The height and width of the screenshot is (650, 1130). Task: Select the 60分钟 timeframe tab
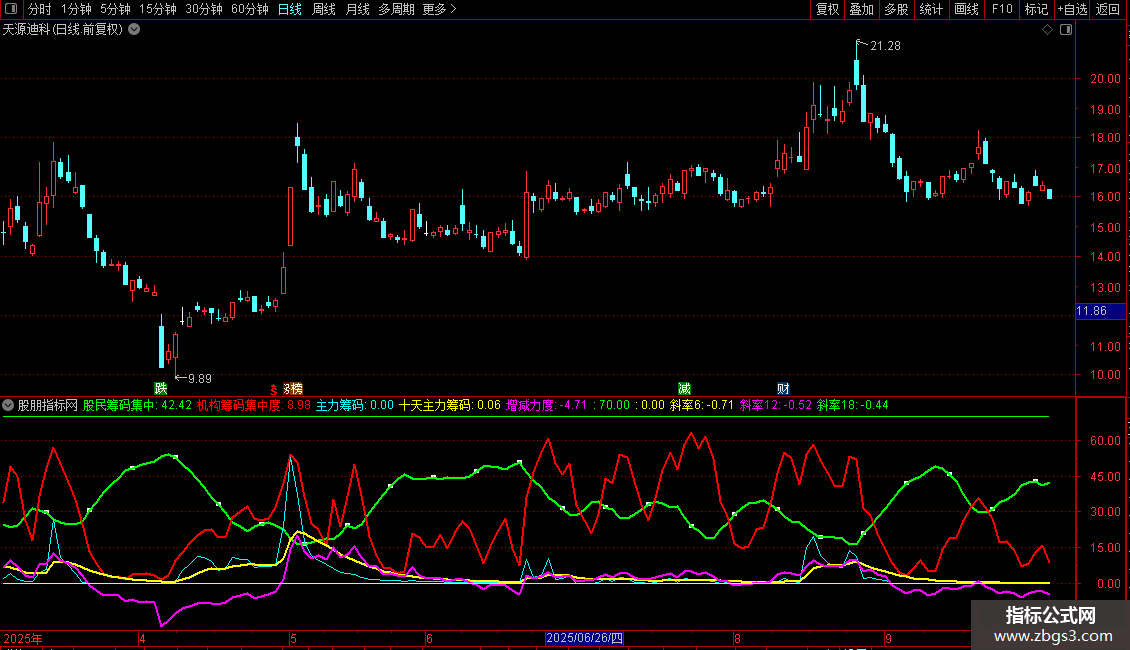(x=249, y=9)
